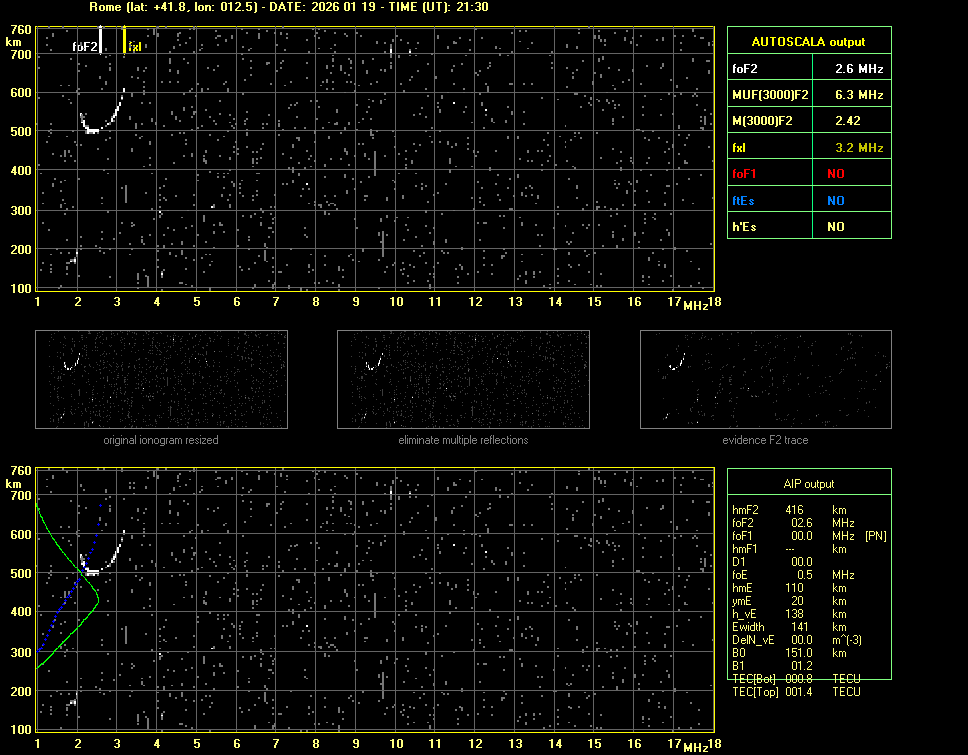Select the red foF1 NO row
This screenshot has width=968, height=755.
point(808,174)
